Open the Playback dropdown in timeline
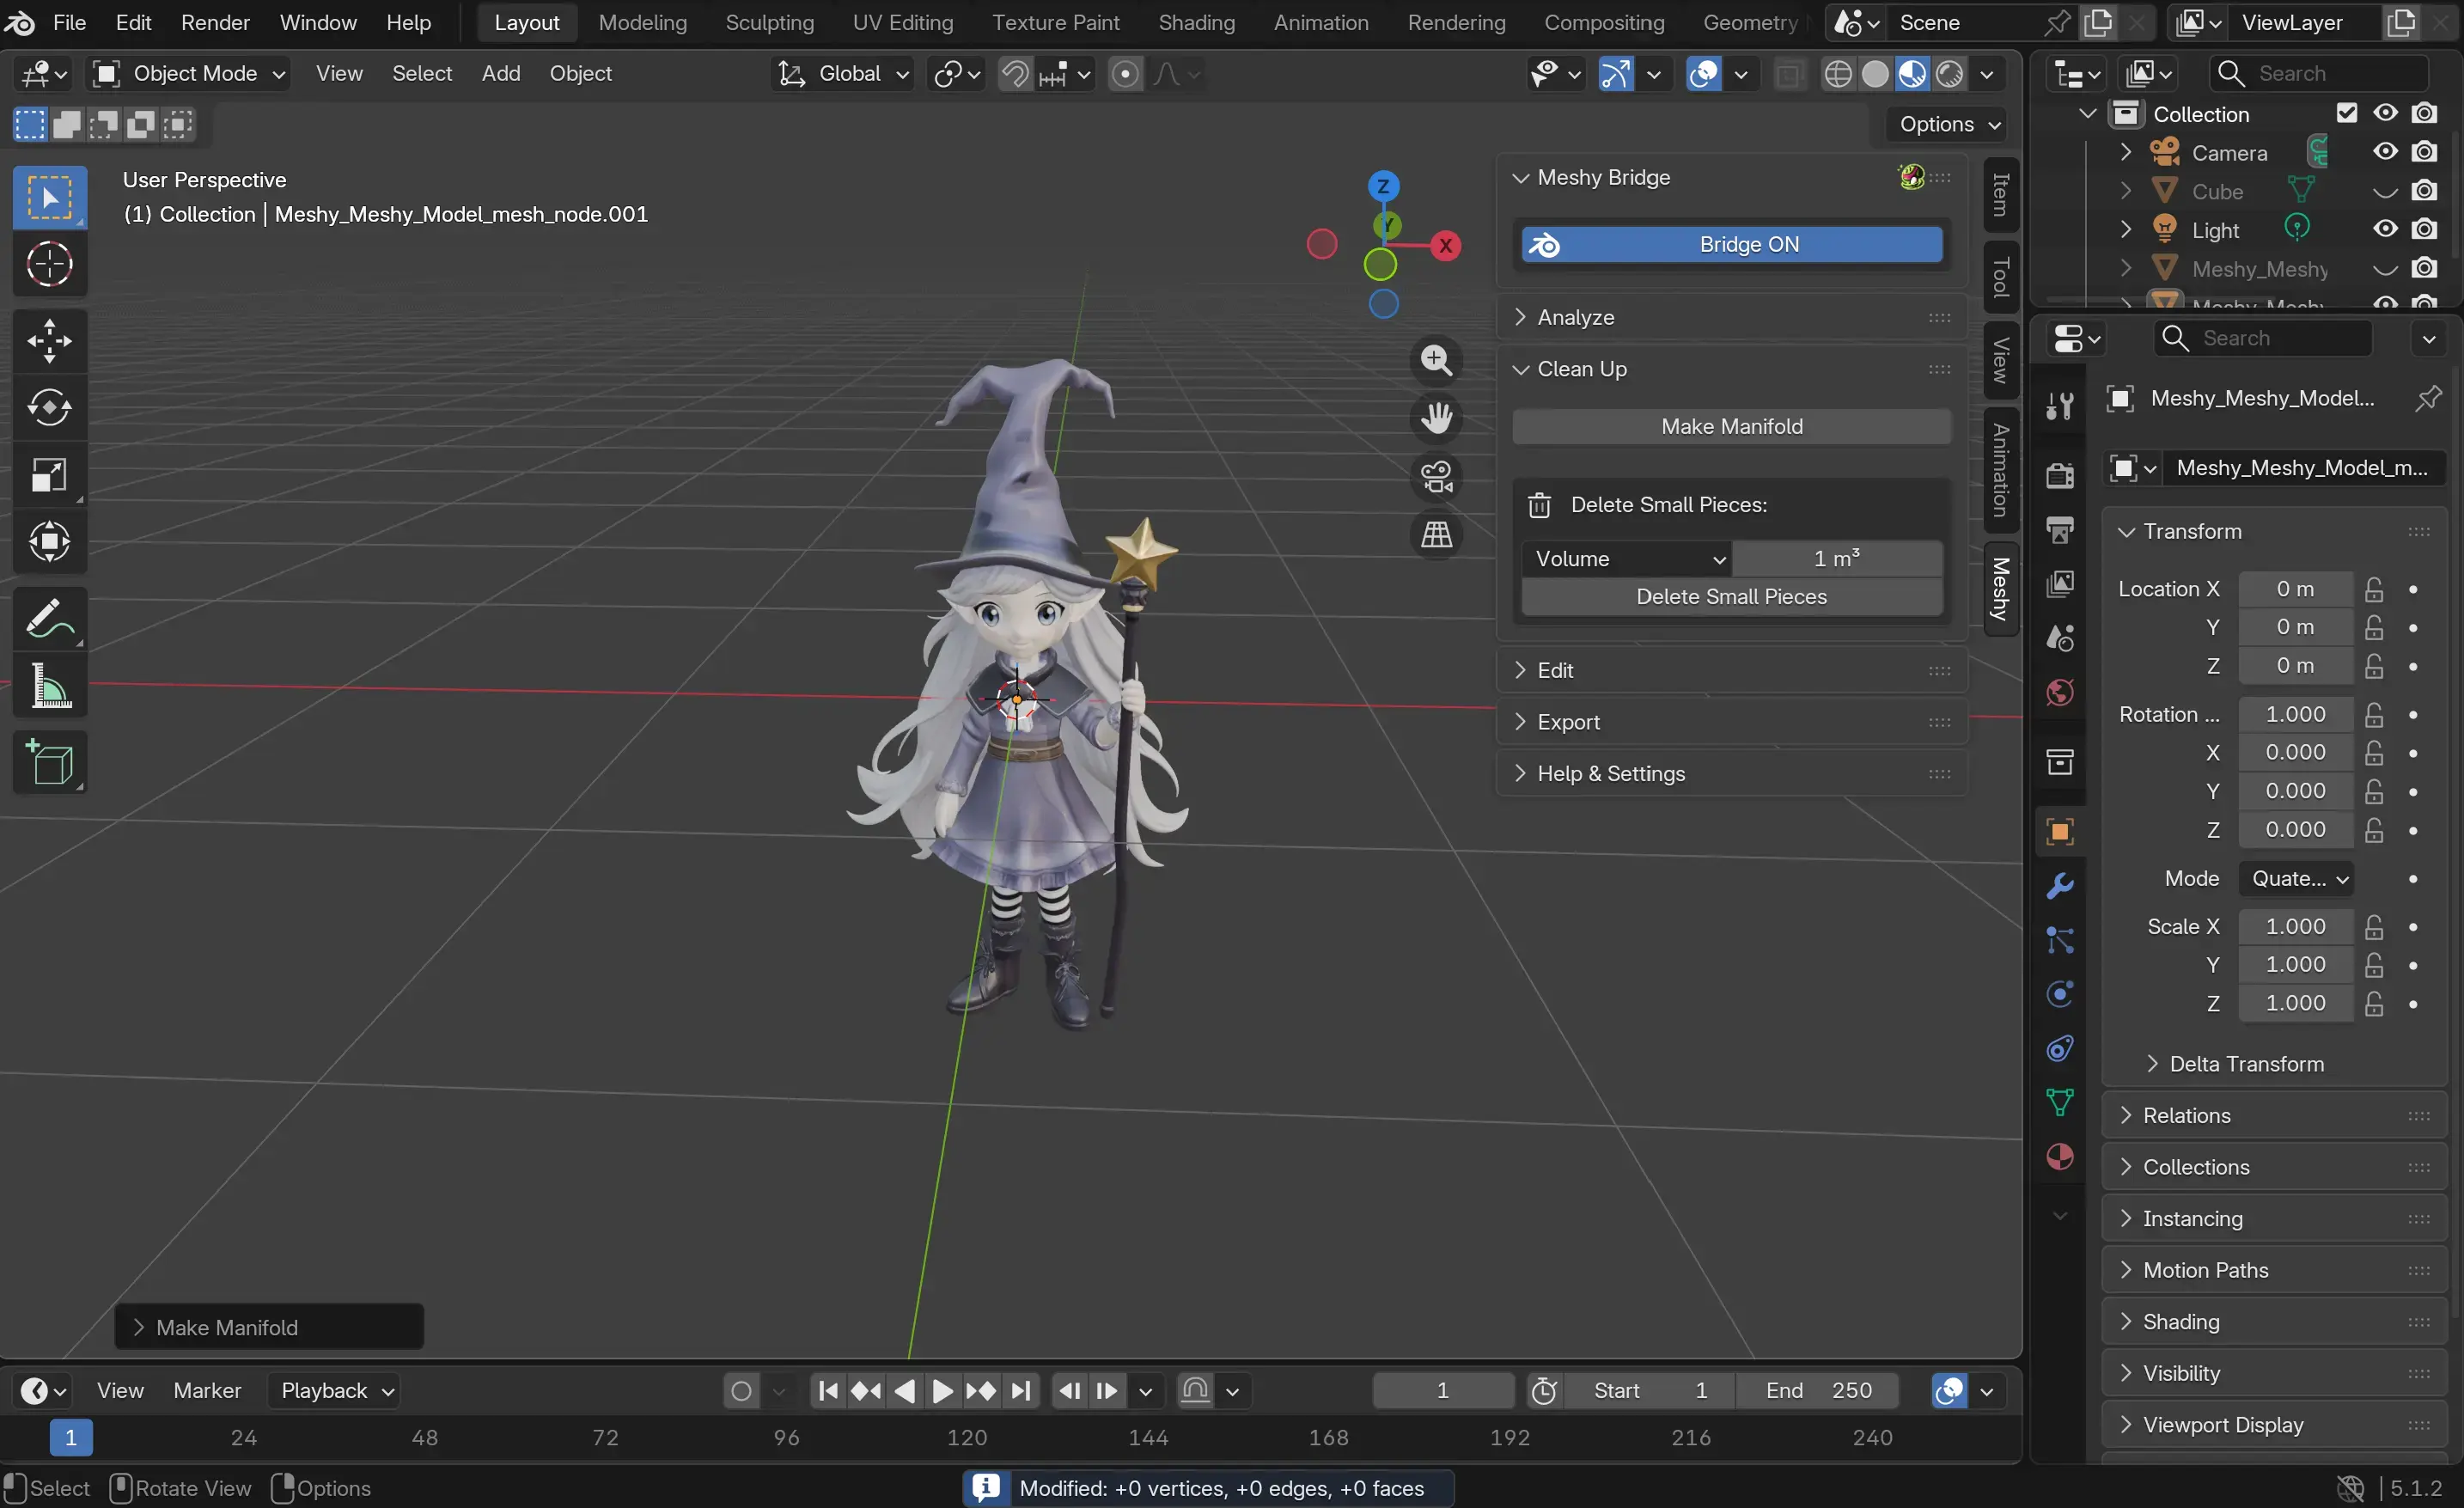Image resolution: width=2464 pixels, height=1508 pixels. [334, 1390]
